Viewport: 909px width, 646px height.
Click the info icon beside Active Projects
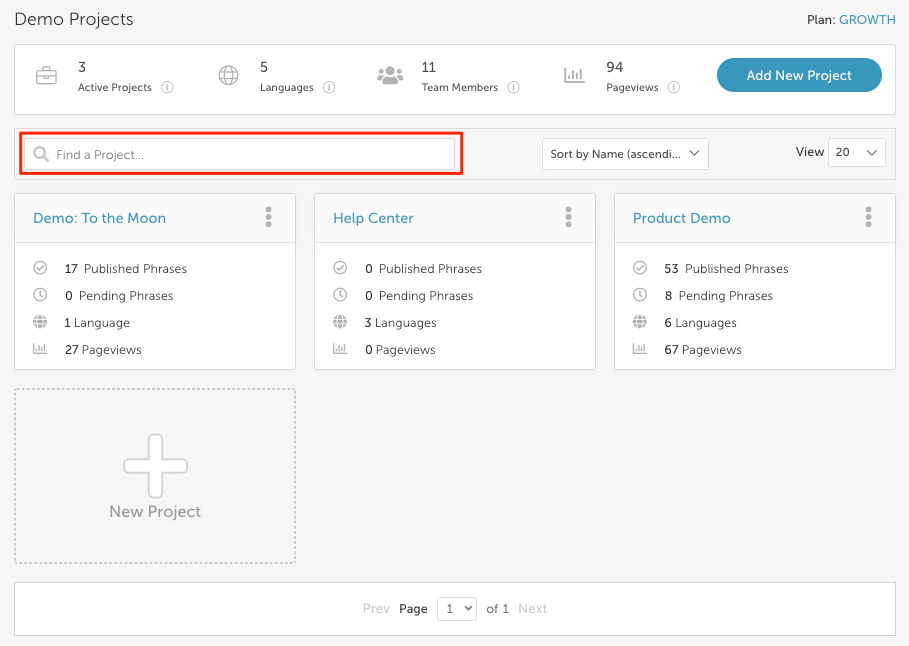tap(167, 88)
